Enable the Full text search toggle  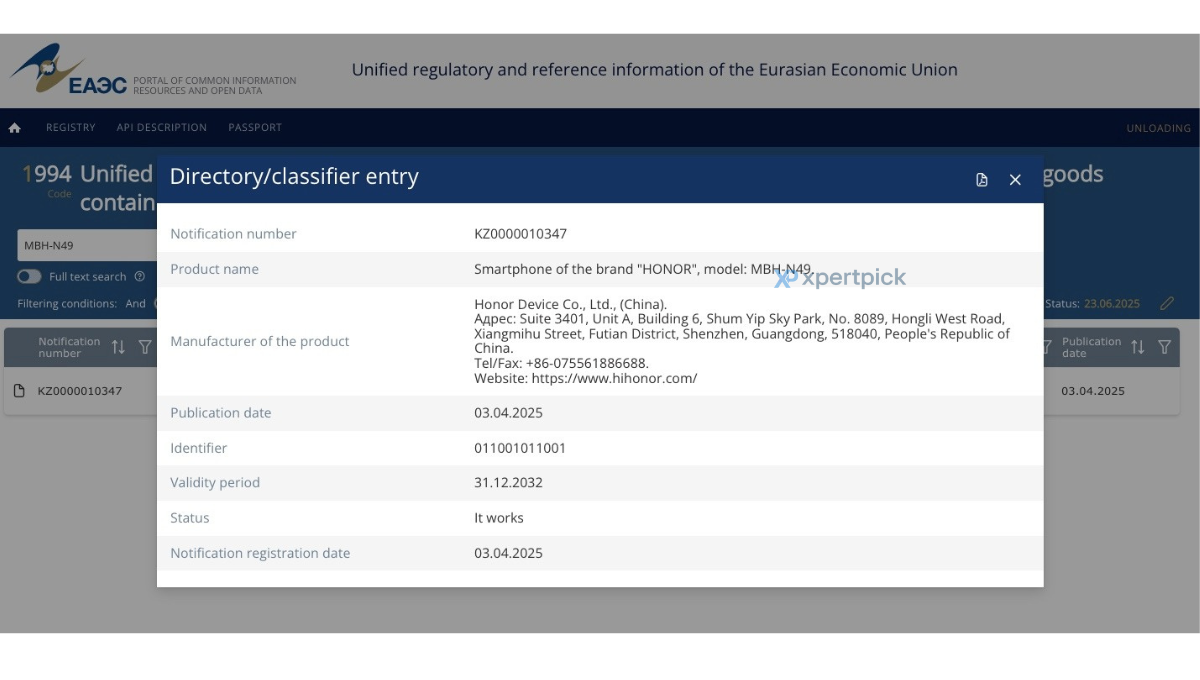tap(29, 277)
